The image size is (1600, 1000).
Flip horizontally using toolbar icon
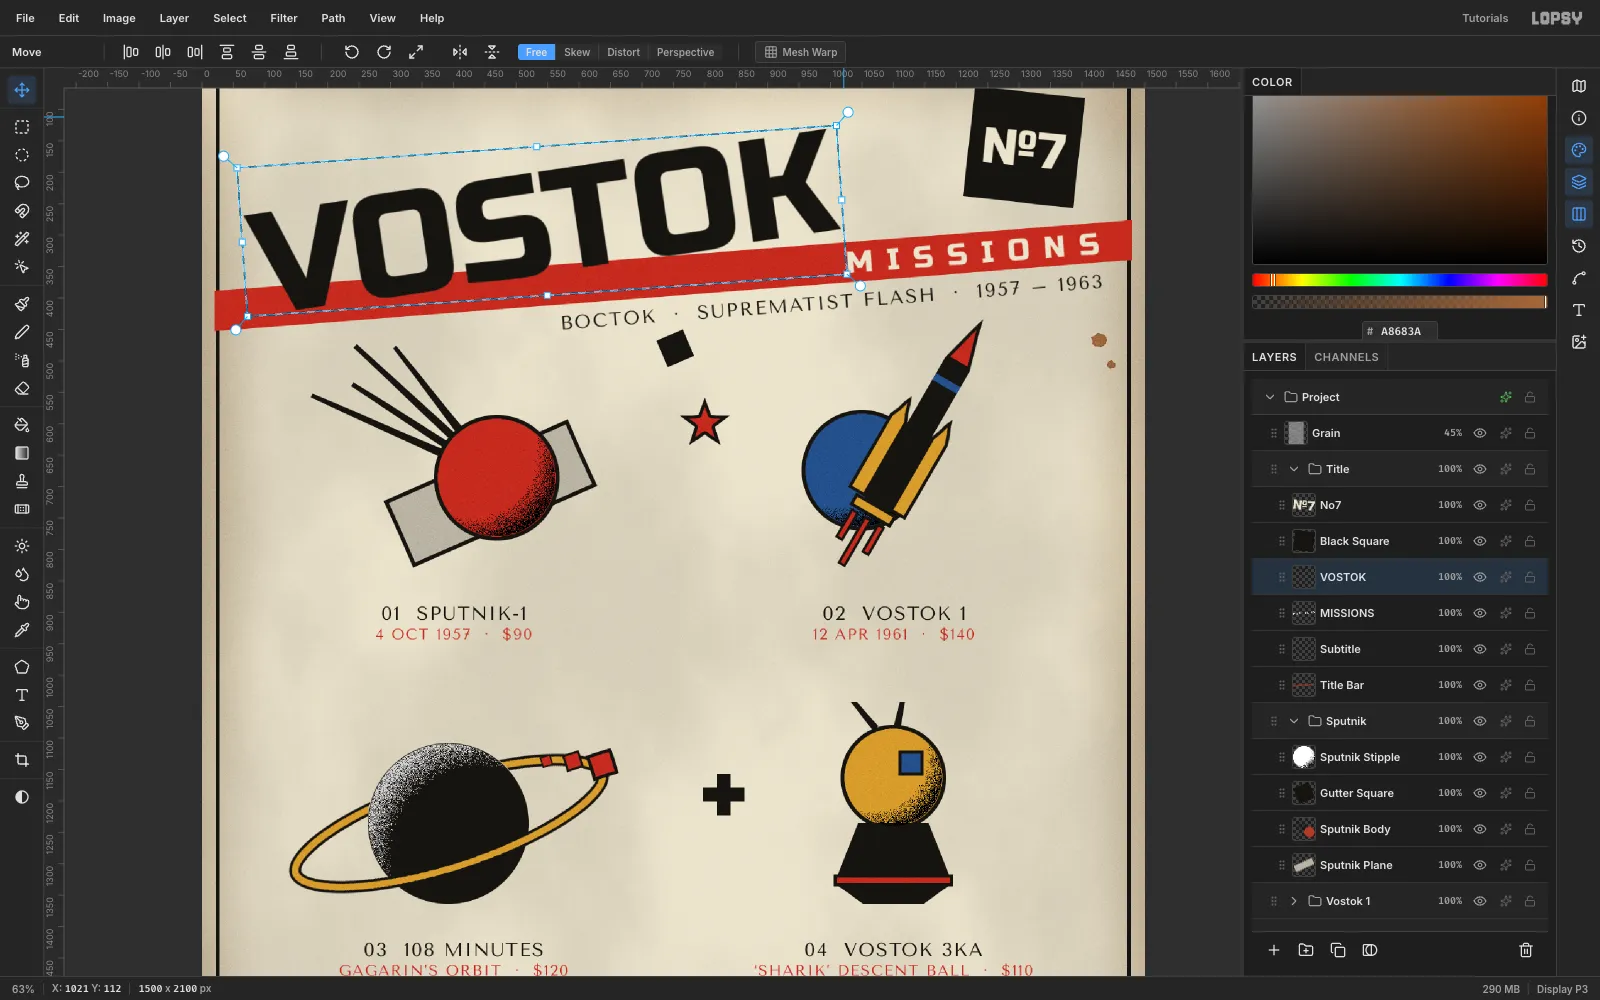(x=460, y=52)
